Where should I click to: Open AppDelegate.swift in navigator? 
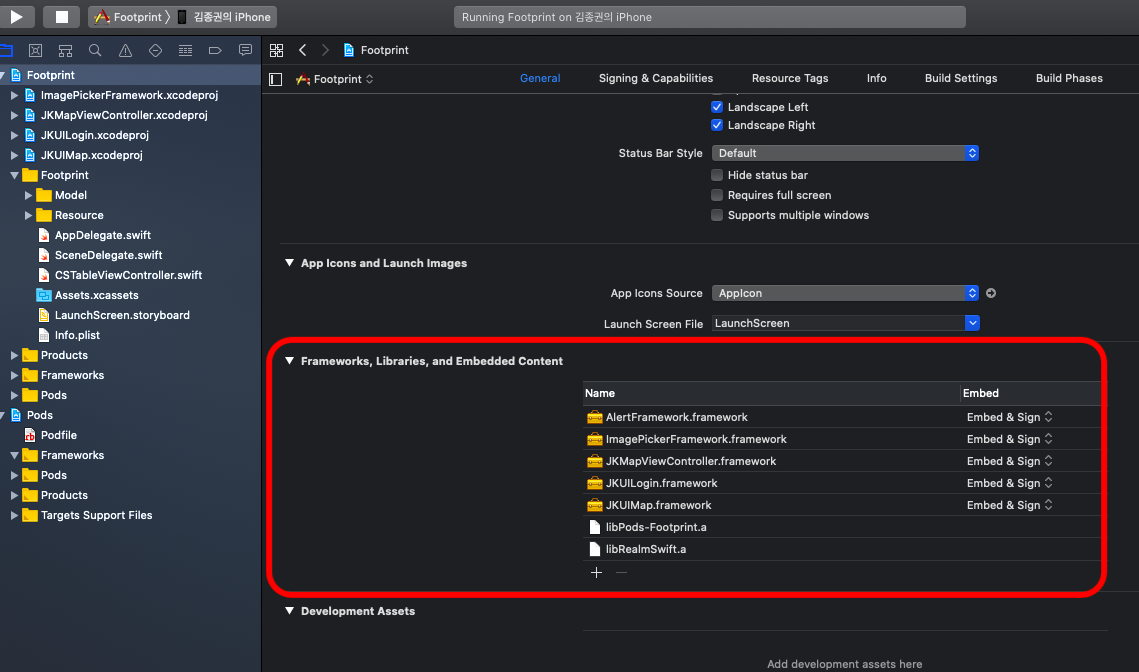pyautogui.click(x=102, y=235)
